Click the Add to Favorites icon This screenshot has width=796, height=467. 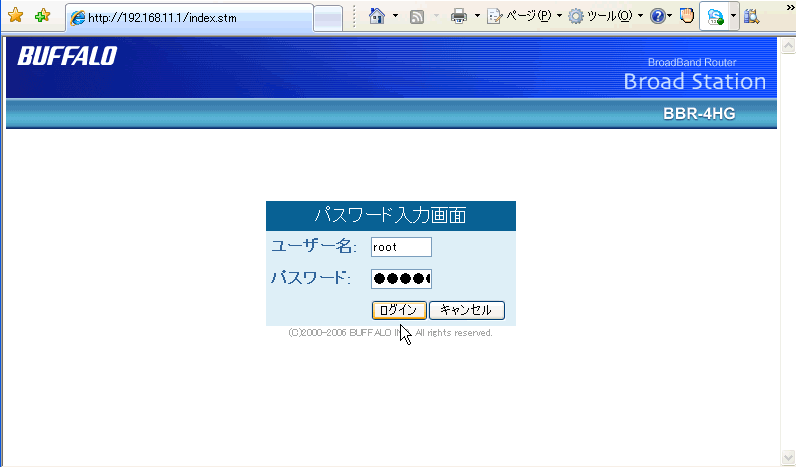[43, 15]
